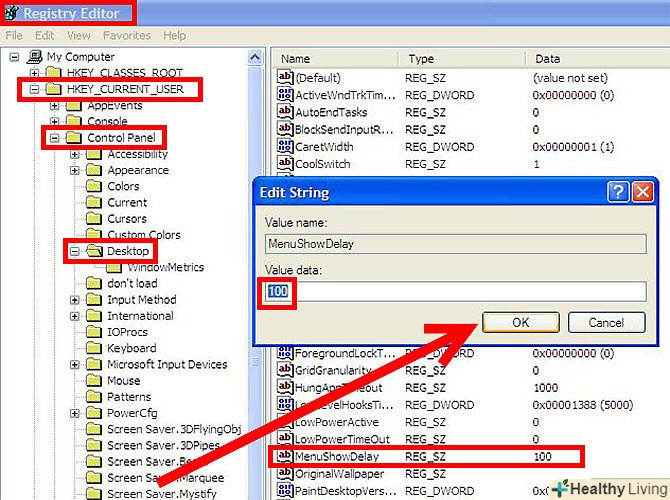The width and height of the screenshot is (670, 500).
Task: Select the Mouse folder icon
Action: pos(94,381)
